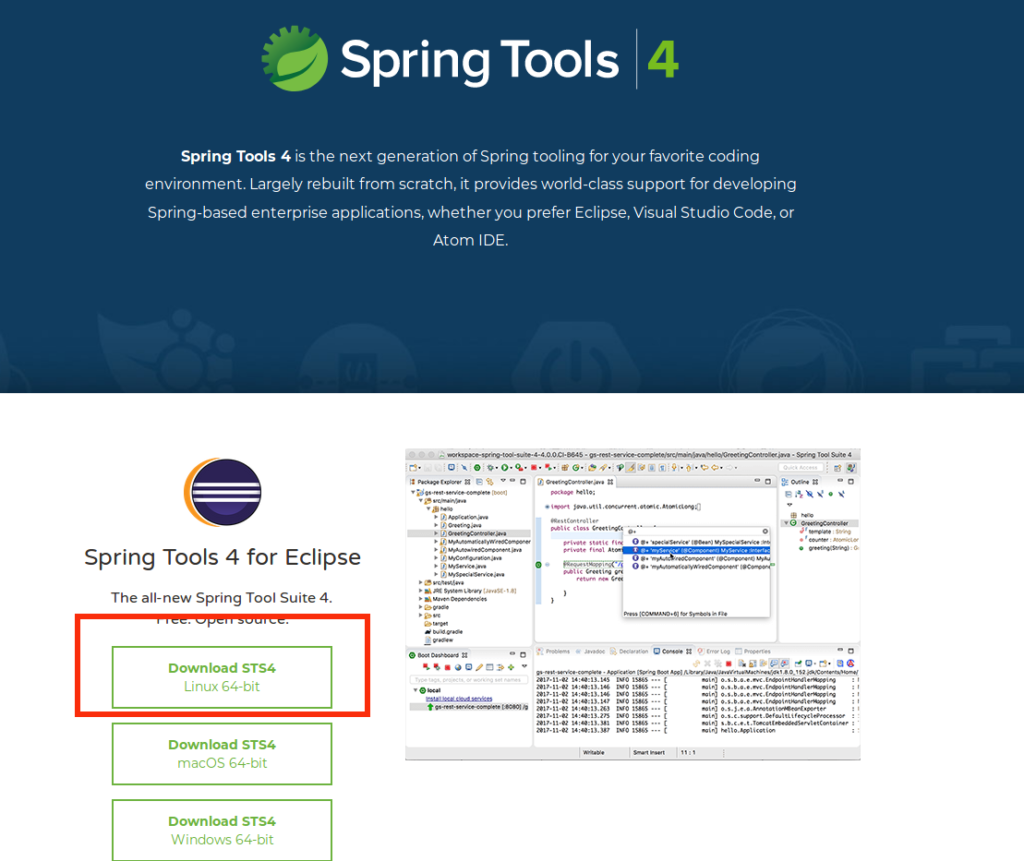
Task: Start the app via Boot Dashboard run icon
Action: point(426,667)
